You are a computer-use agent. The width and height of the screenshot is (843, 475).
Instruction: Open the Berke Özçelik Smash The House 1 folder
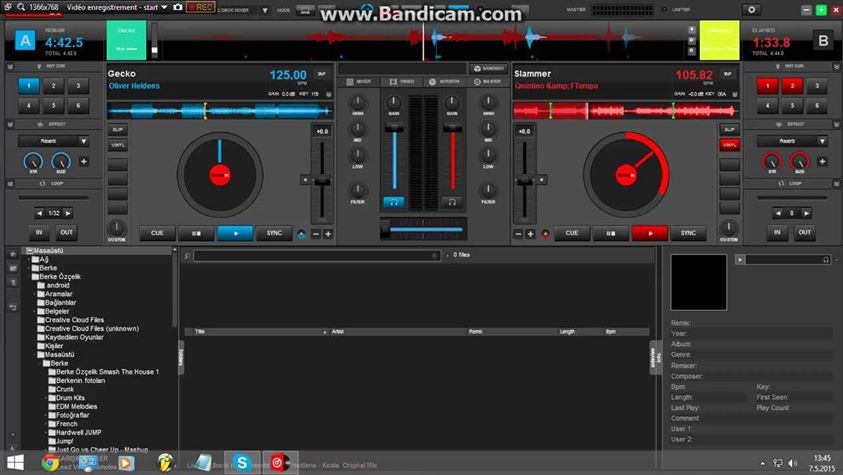tap(108, 372)
